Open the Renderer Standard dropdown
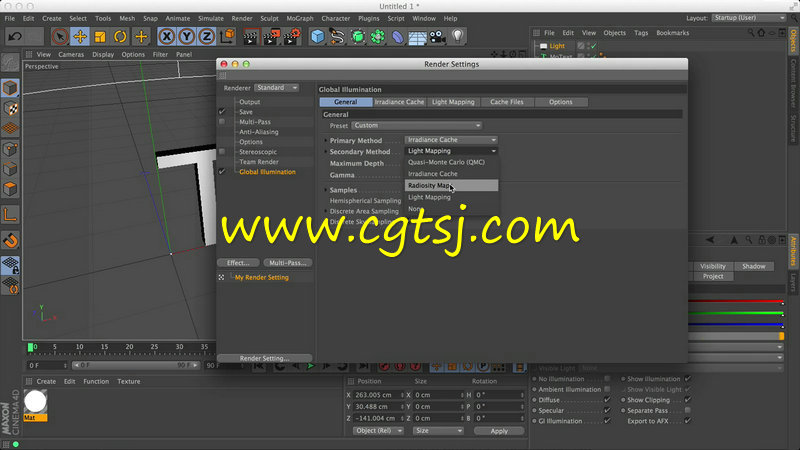Image resolution: width=800 pixels, height=450 pixels. click(x=277, y=88)
